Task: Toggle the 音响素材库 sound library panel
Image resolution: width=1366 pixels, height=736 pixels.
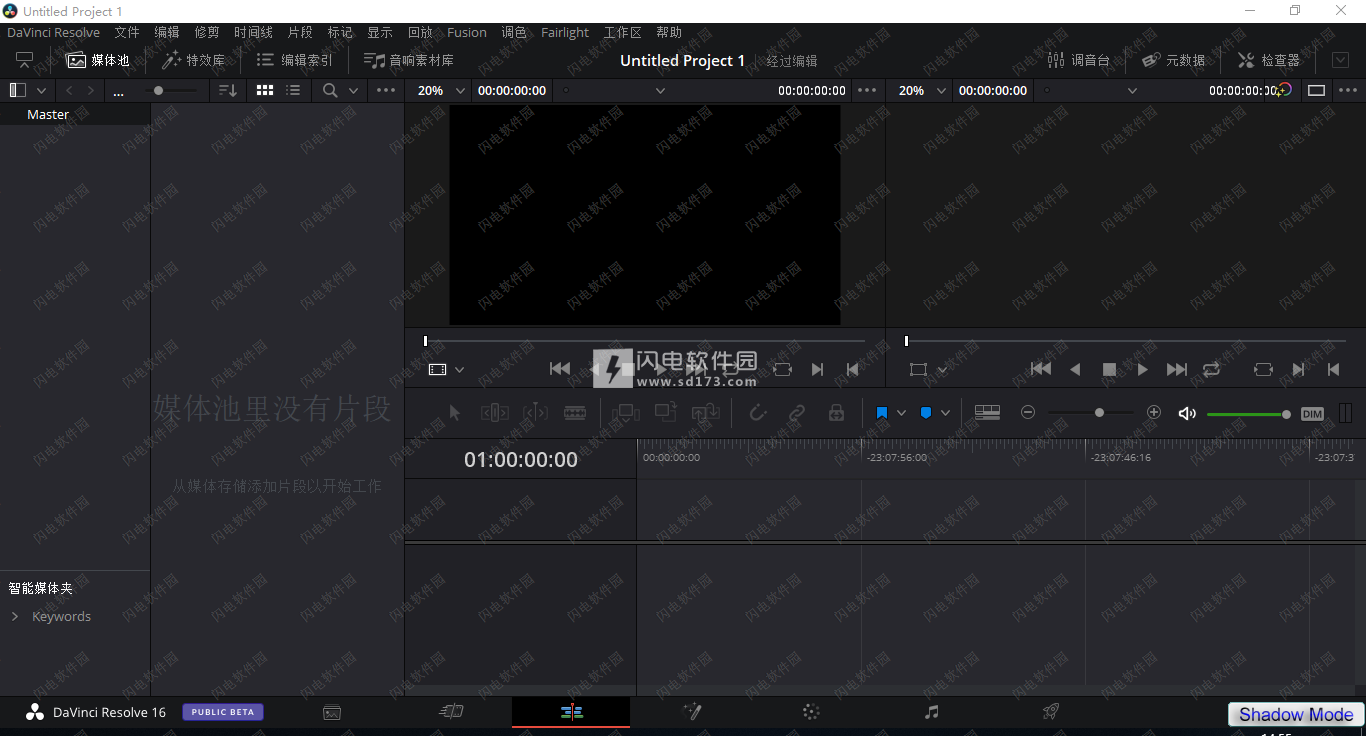Action: click(409, 60)
